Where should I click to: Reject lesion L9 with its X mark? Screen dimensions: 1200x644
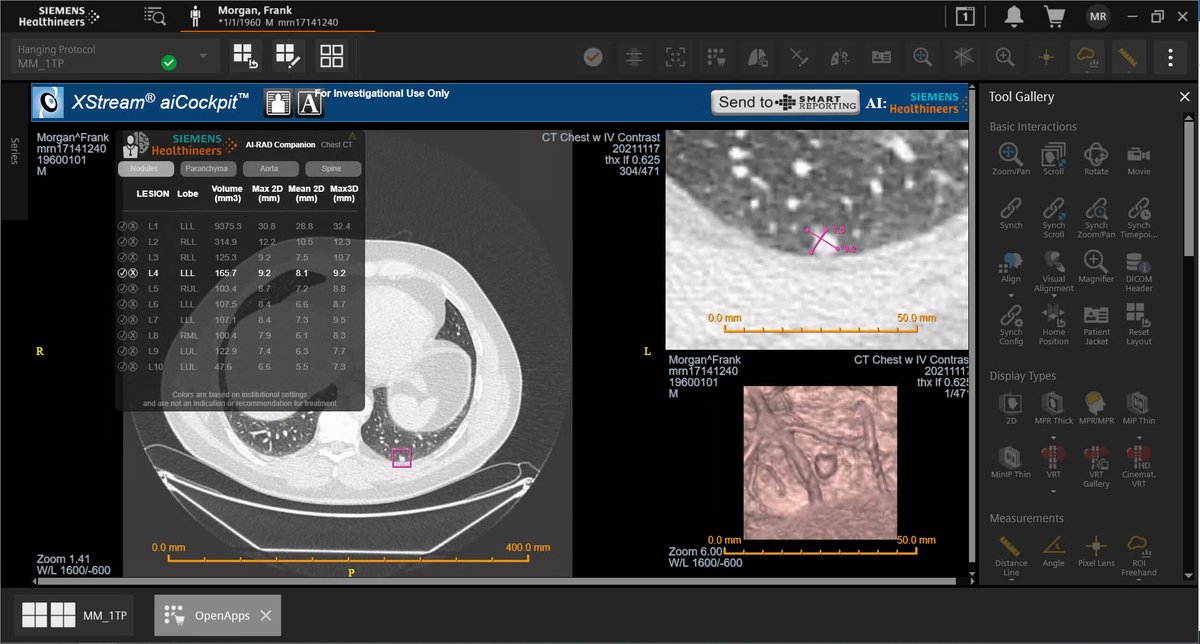click(133, 351)
